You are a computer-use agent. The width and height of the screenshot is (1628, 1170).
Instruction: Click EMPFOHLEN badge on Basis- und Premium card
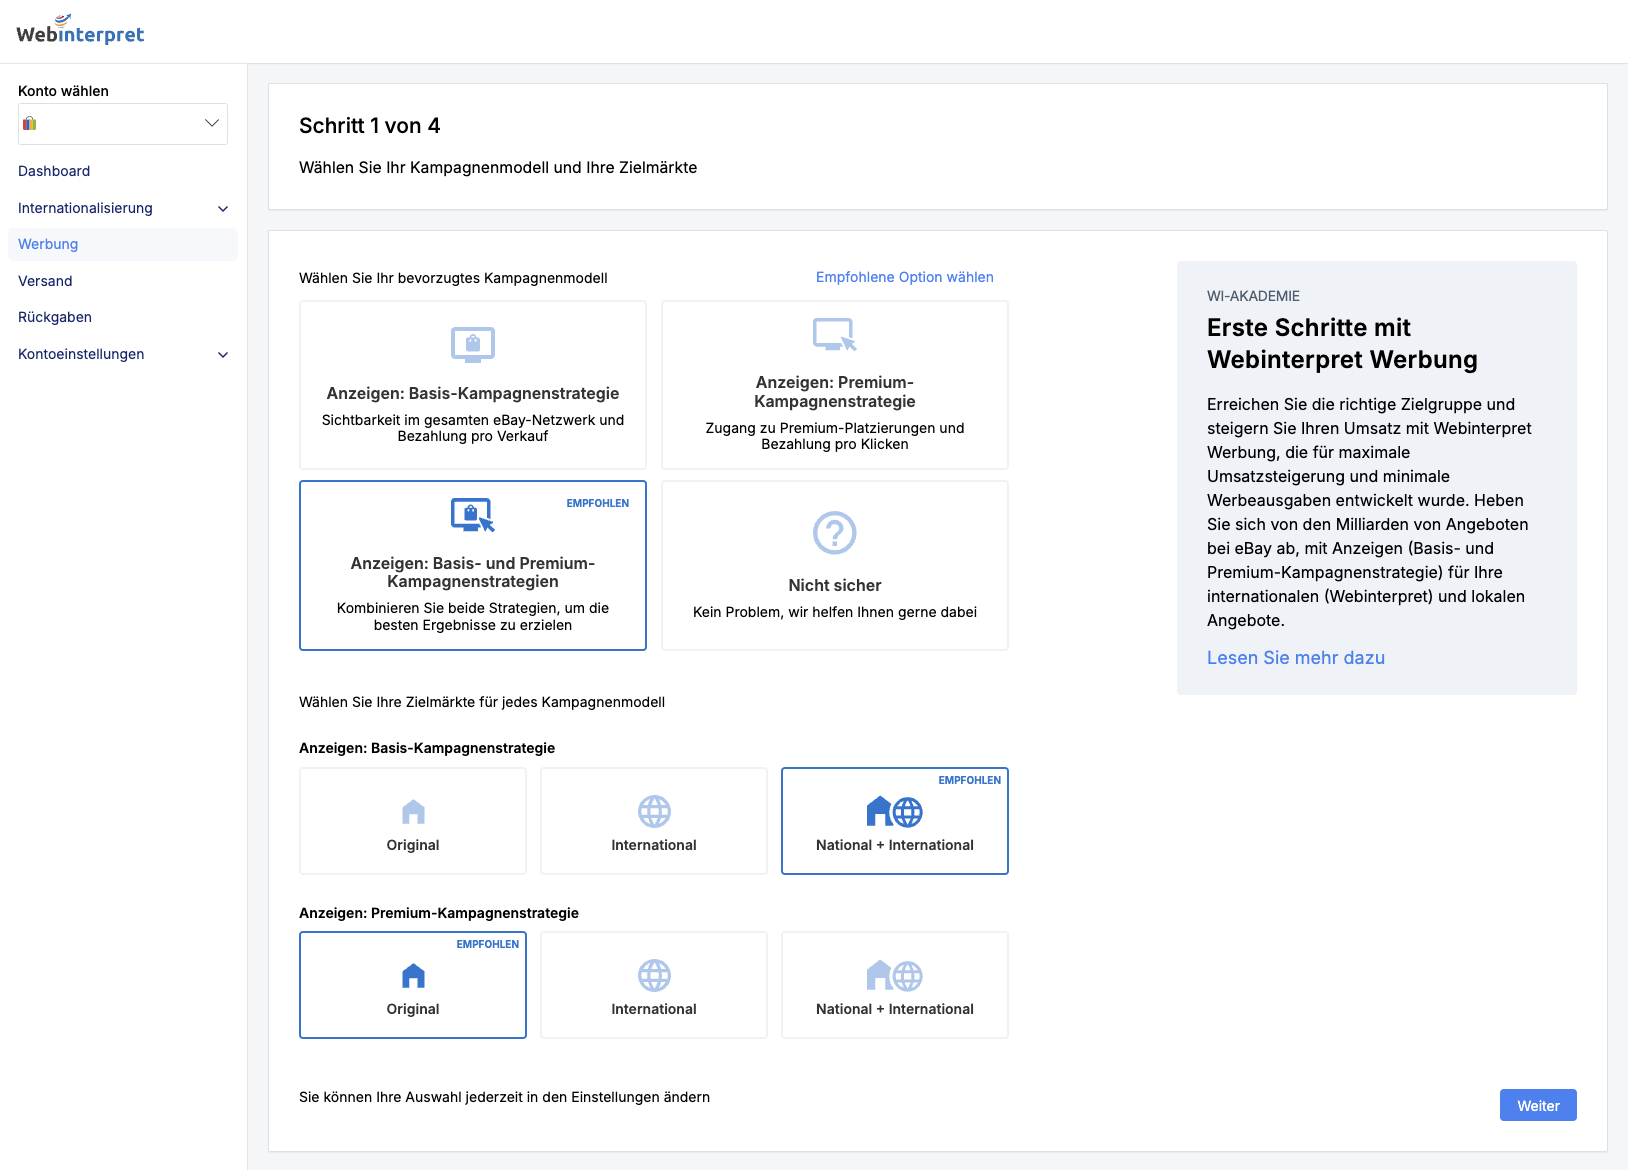tap(598, 503)
